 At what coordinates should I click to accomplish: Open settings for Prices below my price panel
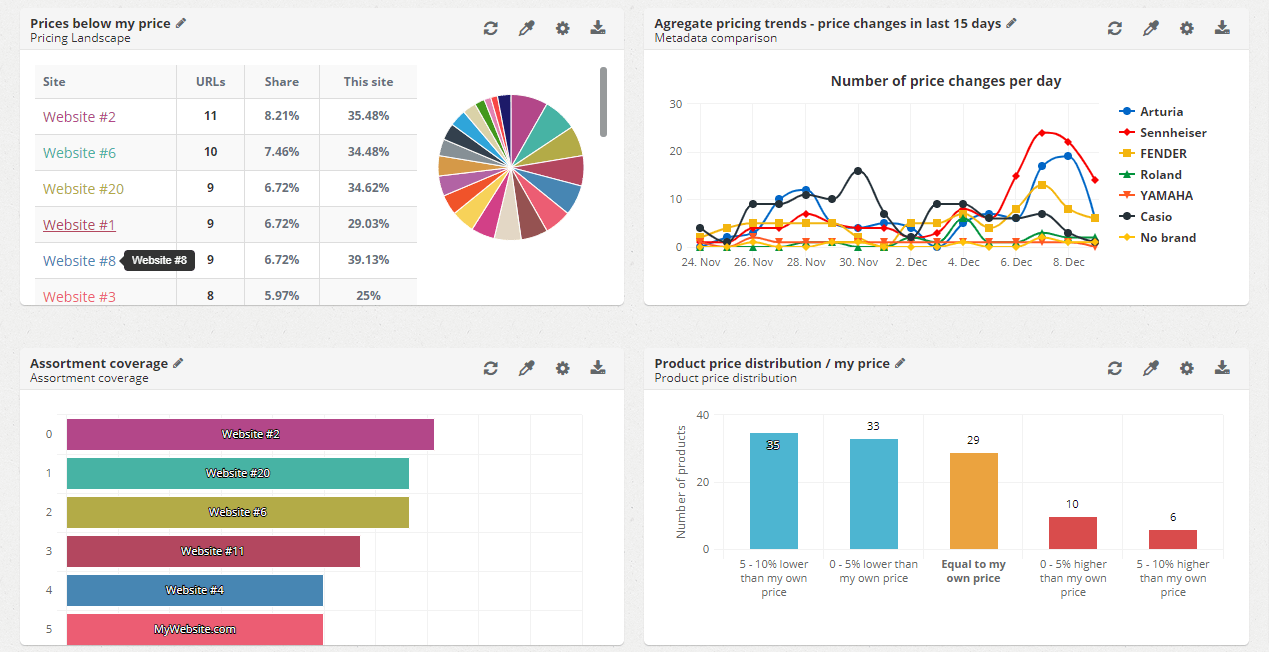pos(562,28)
